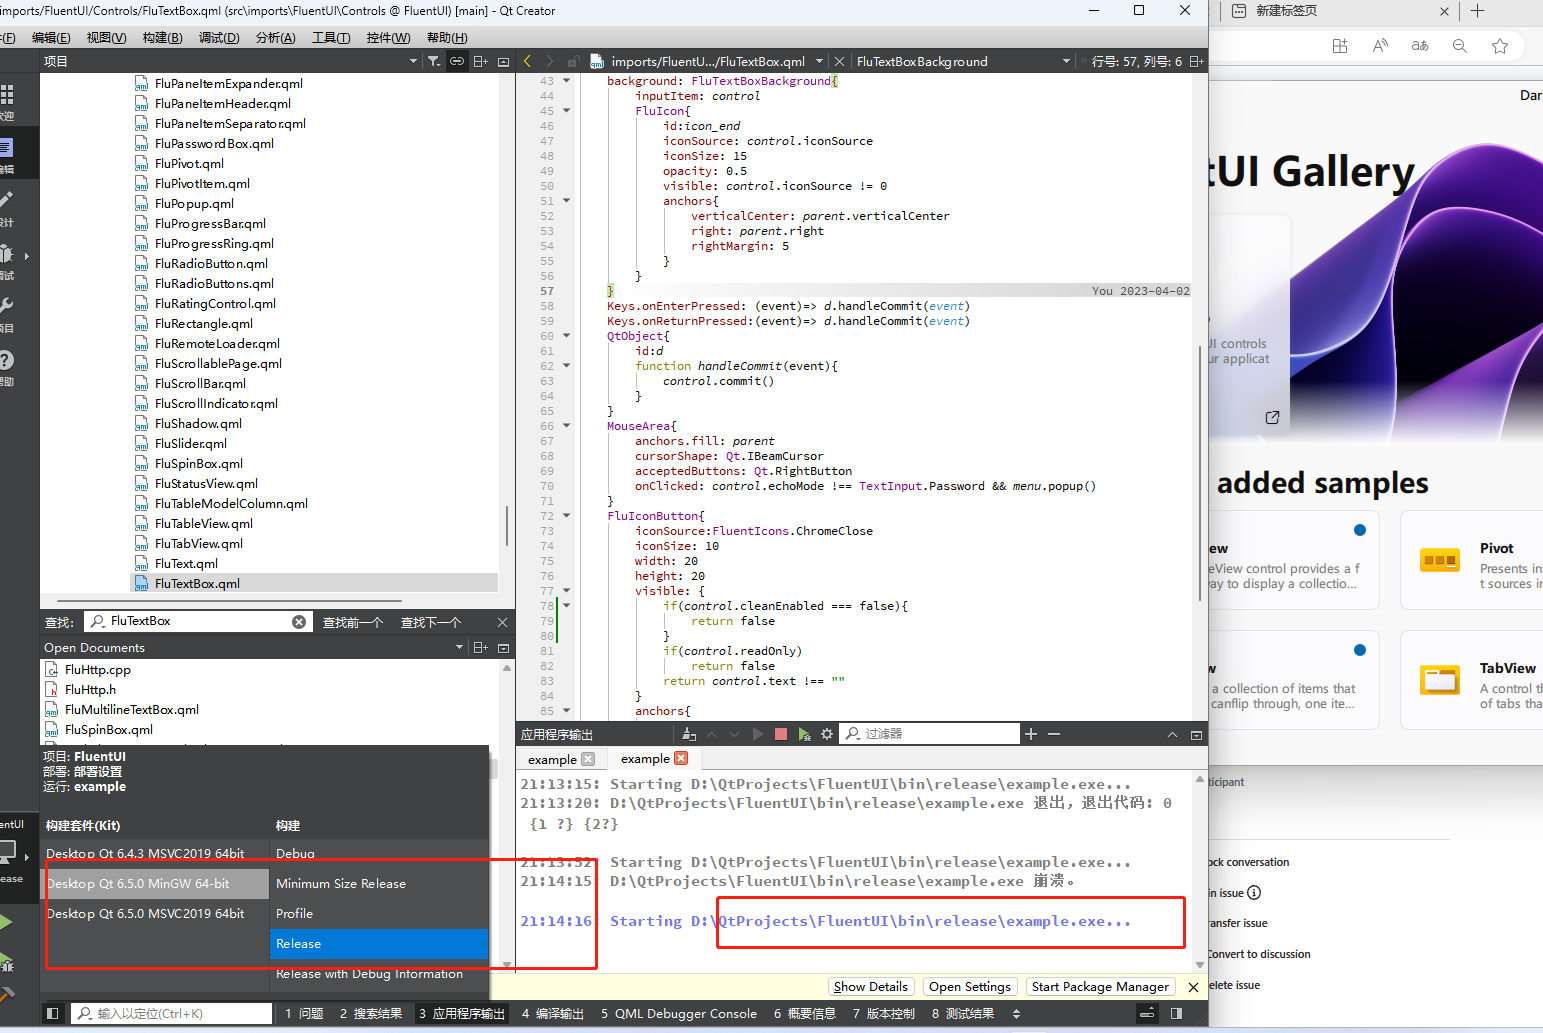Select Desktop Qt 6.5.0 MSVC2019 64bit kit
1543x1033 pixels.
(155, 914)
